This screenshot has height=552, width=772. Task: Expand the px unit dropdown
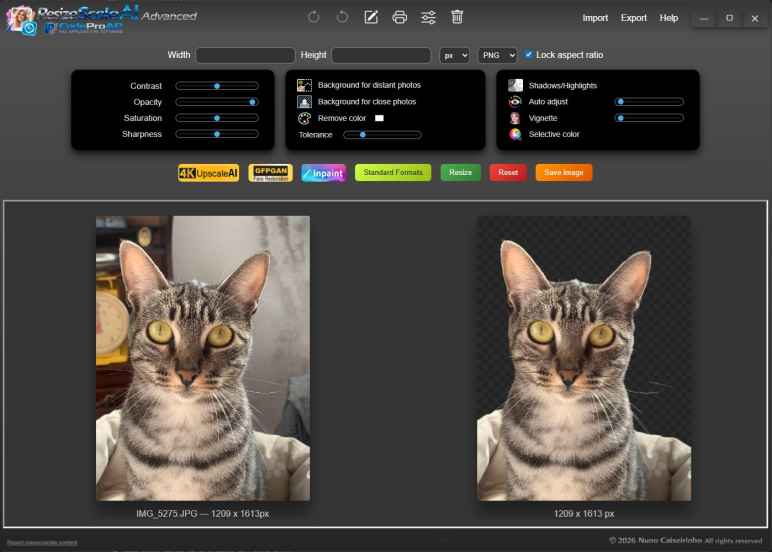point(454,55)
